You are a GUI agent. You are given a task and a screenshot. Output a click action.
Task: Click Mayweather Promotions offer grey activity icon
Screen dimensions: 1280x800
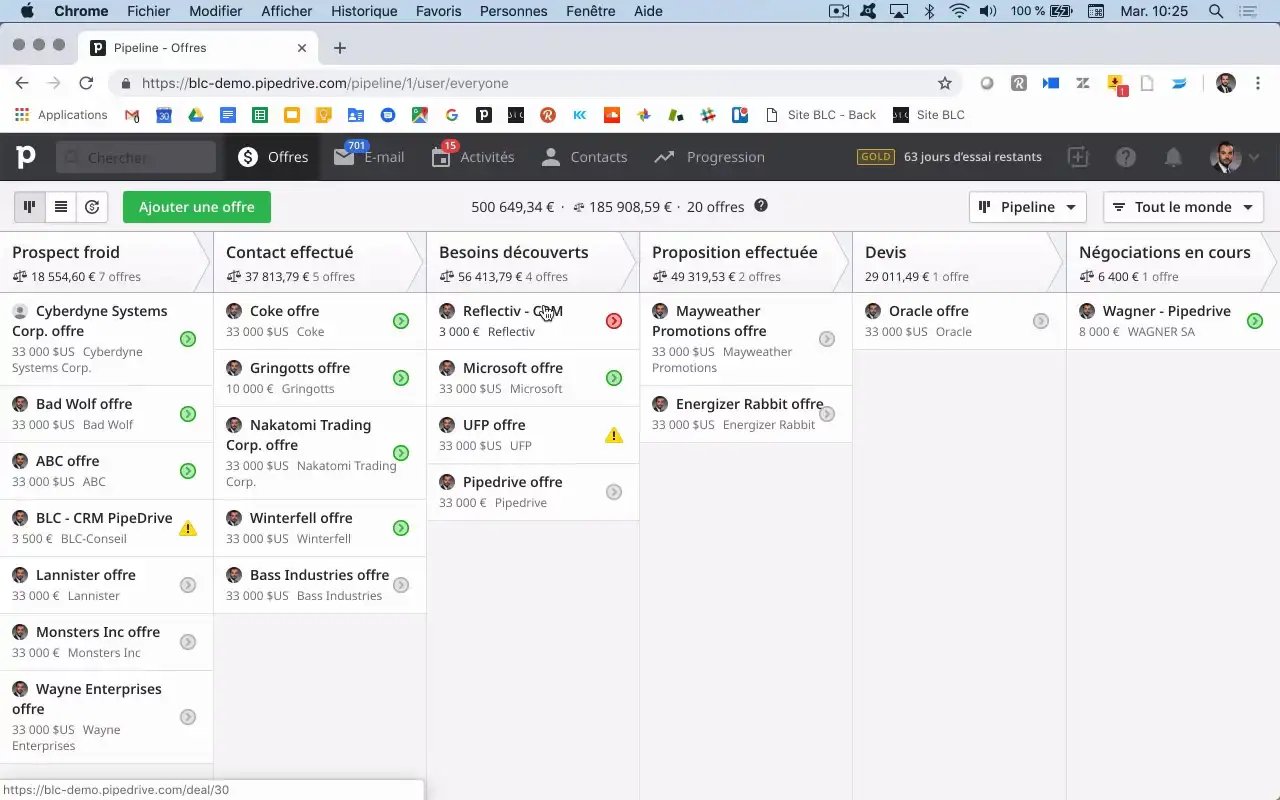[x=827, y=339]
